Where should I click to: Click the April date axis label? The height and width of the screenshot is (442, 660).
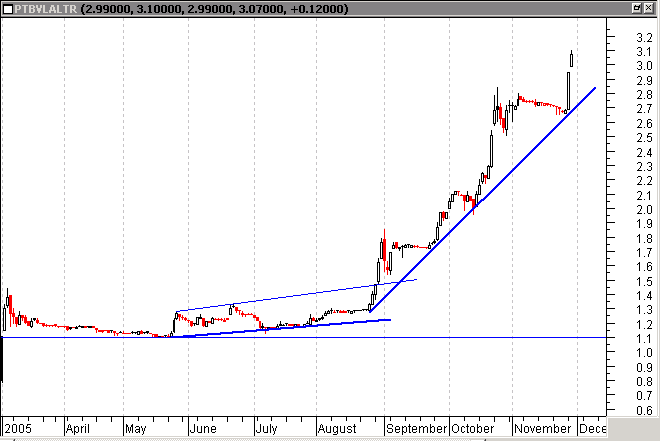[x=78, y=429]
